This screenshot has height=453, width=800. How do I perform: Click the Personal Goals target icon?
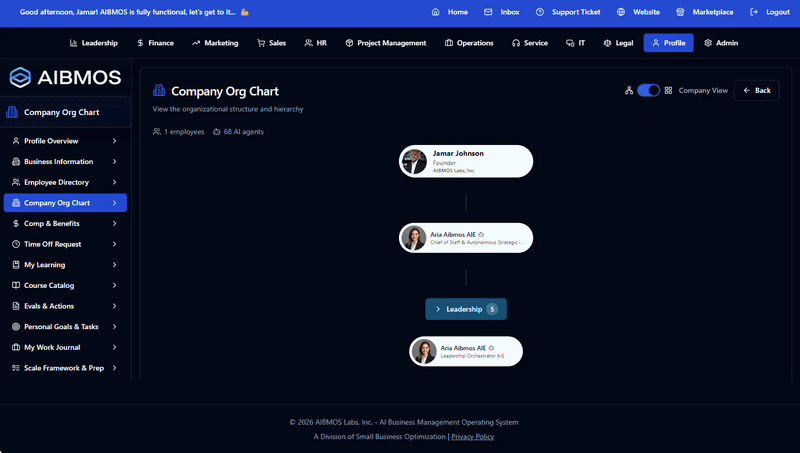tap(16, 326)
